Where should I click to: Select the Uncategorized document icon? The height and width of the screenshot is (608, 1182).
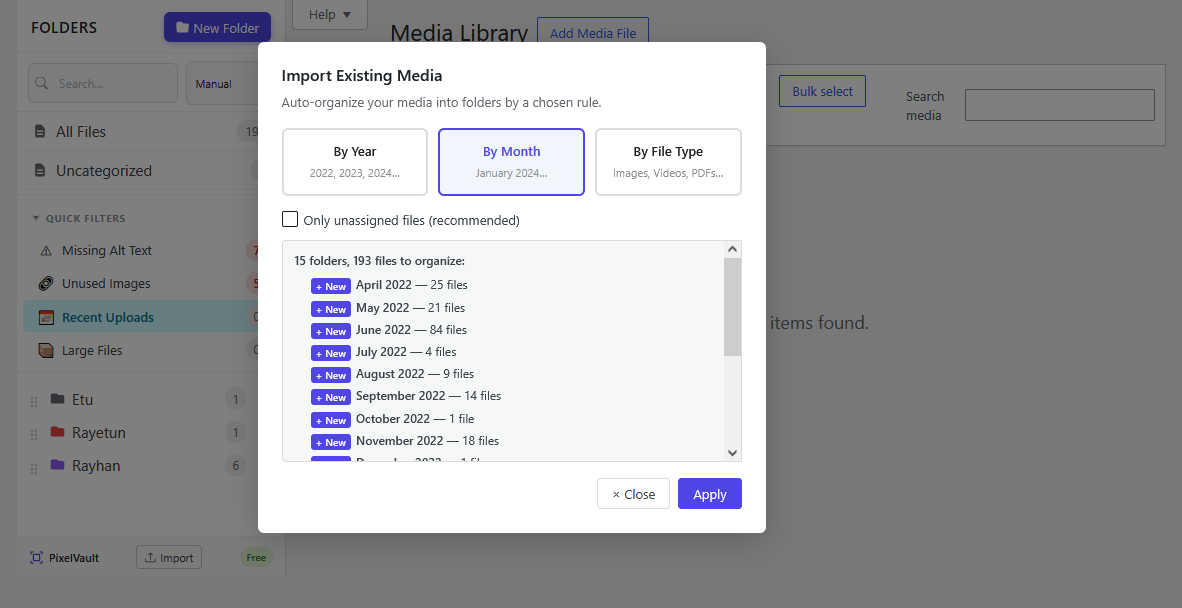(40, 170)
